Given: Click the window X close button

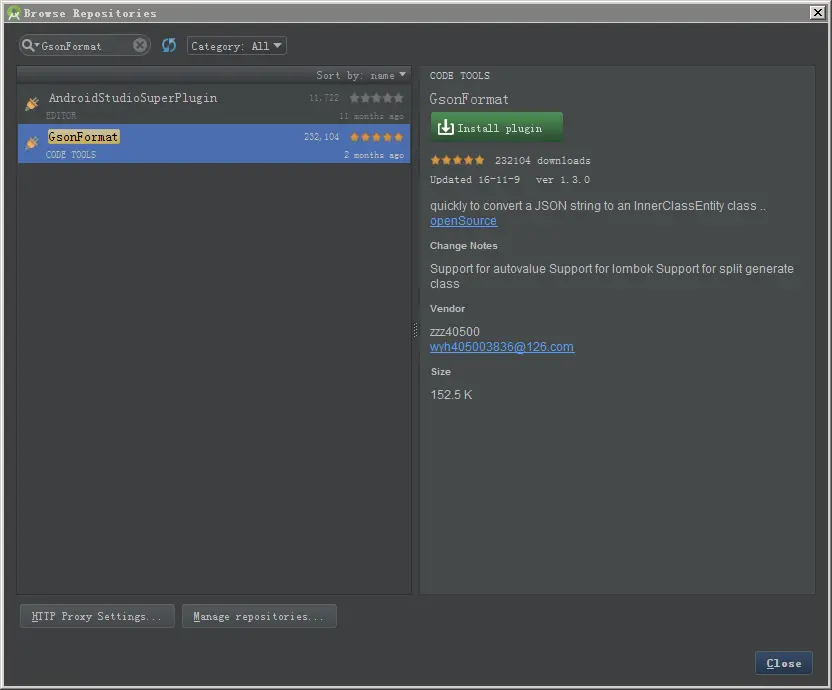Looking at the screenshot, I should click(818, 12).
